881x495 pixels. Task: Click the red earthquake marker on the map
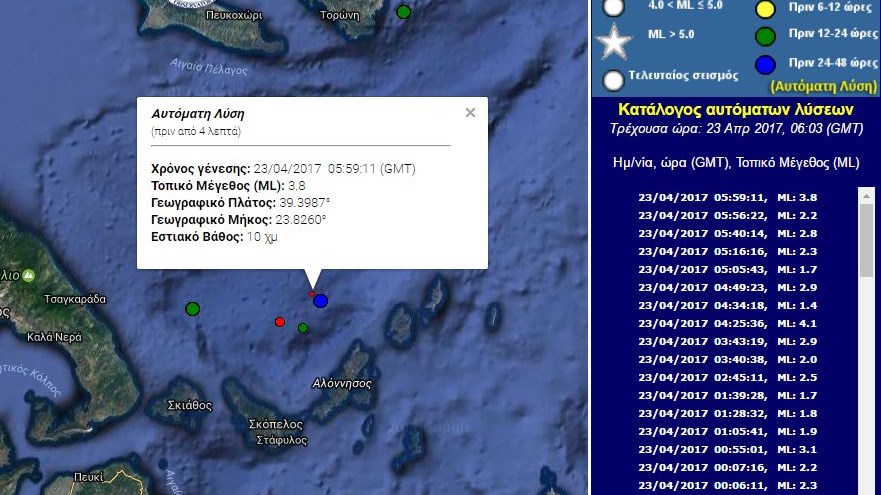pos(280,322)
